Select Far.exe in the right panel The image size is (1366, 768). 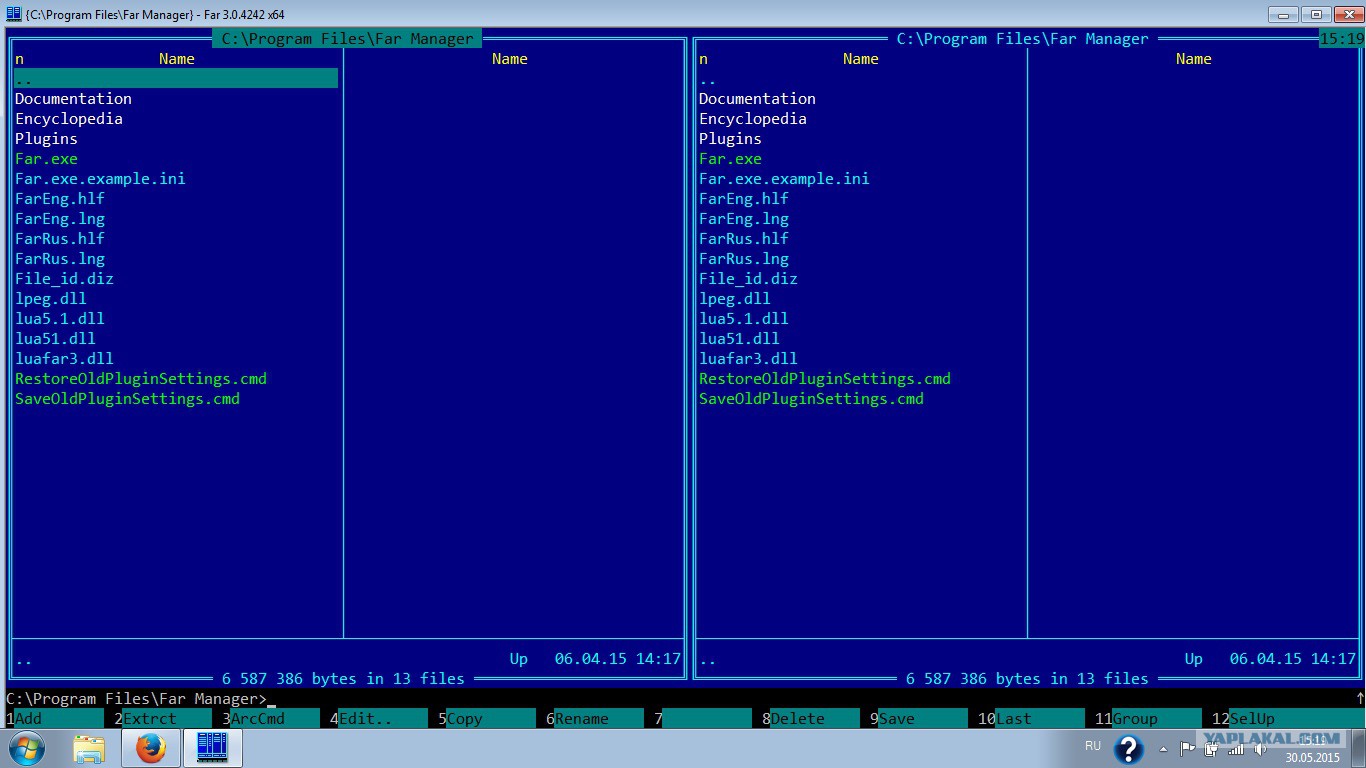pyautogui.click(x=730, y=159)
